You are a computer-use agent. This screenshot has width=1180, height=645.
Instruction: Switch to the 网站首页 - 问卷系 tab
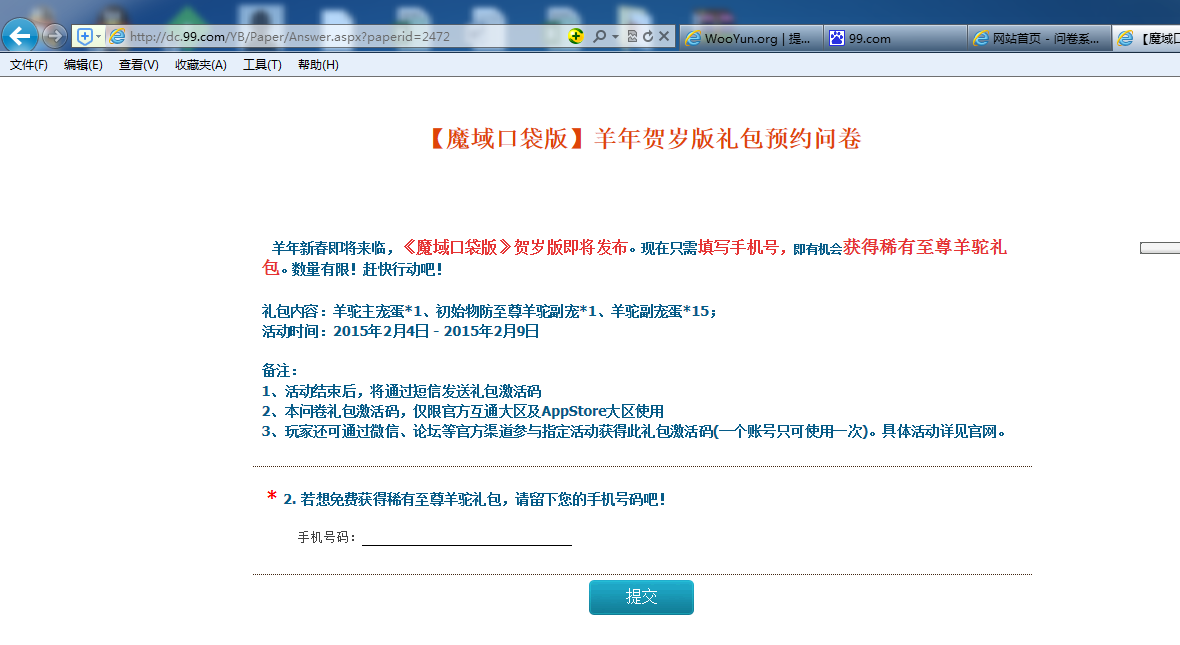(1039, 38)
